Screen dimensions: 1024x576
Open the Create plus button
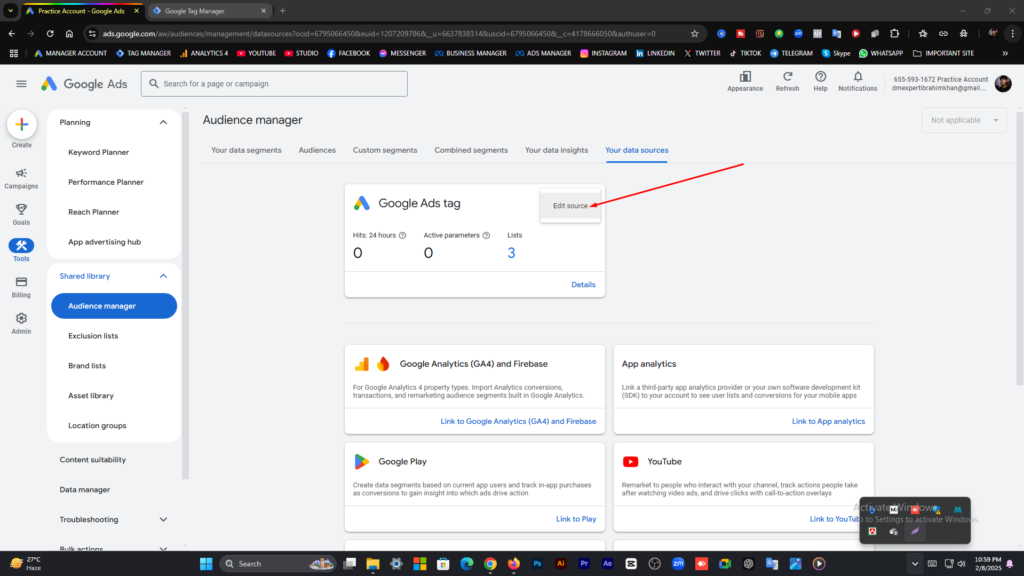(x=22, y=124)
